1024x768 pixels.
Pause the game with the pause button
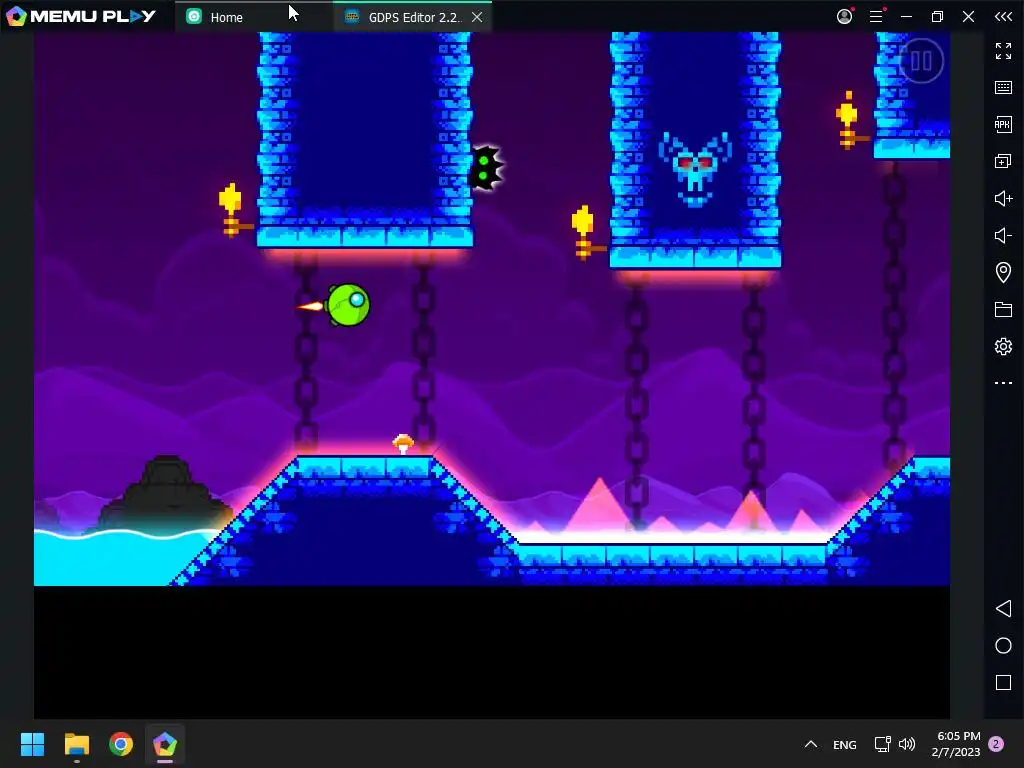click(x=921, y=61)
